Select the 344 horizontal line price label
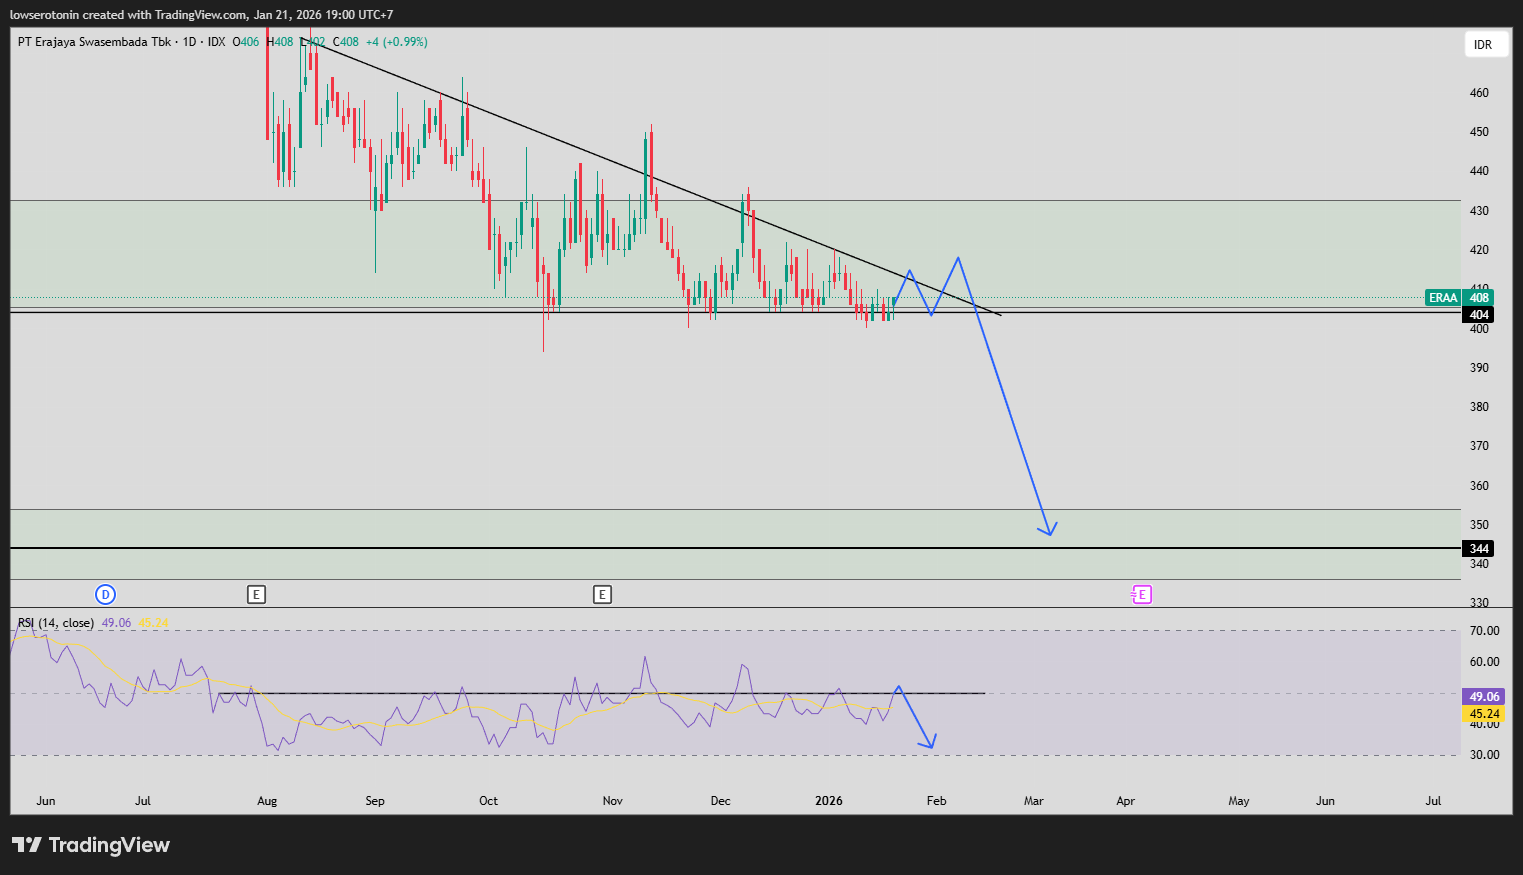The image size is (1523, 875). 1479,549
